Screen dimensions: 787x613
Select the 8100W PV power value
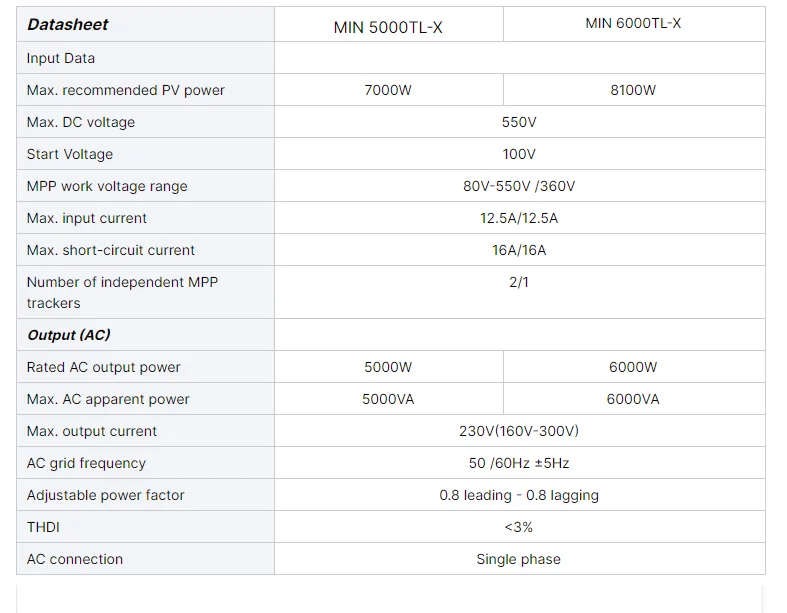633,90
